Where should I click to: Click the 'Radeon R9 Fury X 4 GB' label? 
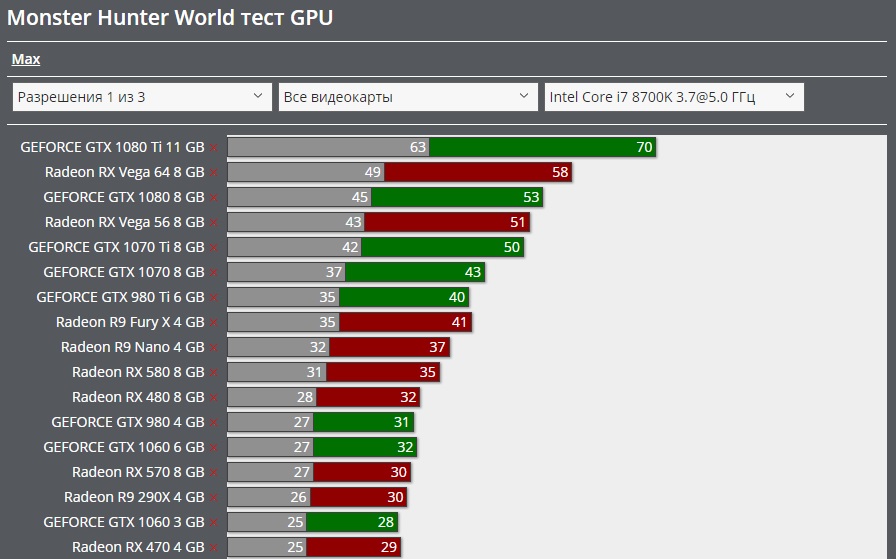pyautogui.click(x=130, y=322)
